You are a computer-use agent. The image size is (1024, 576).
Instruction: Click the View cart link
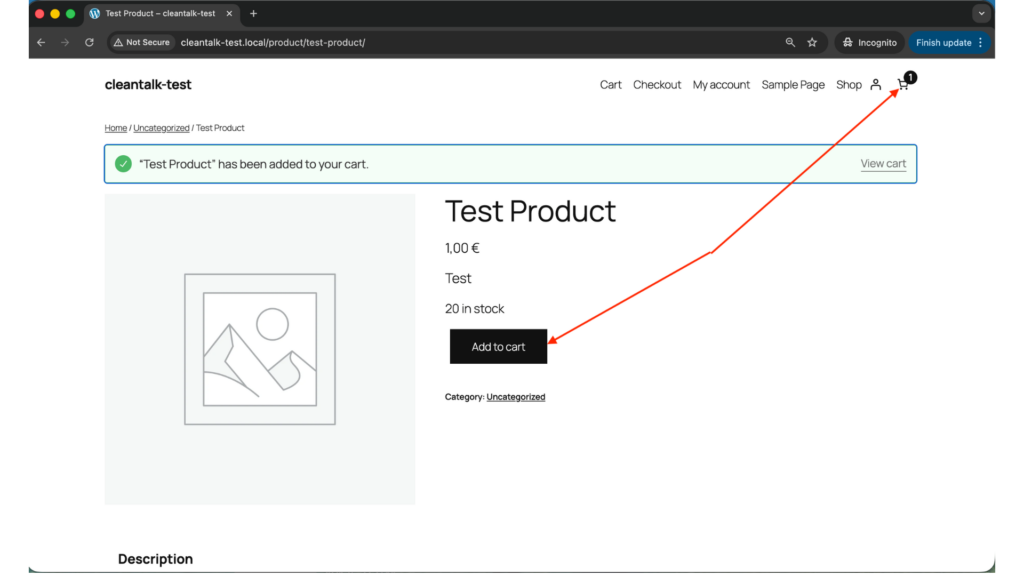point(883,163)
